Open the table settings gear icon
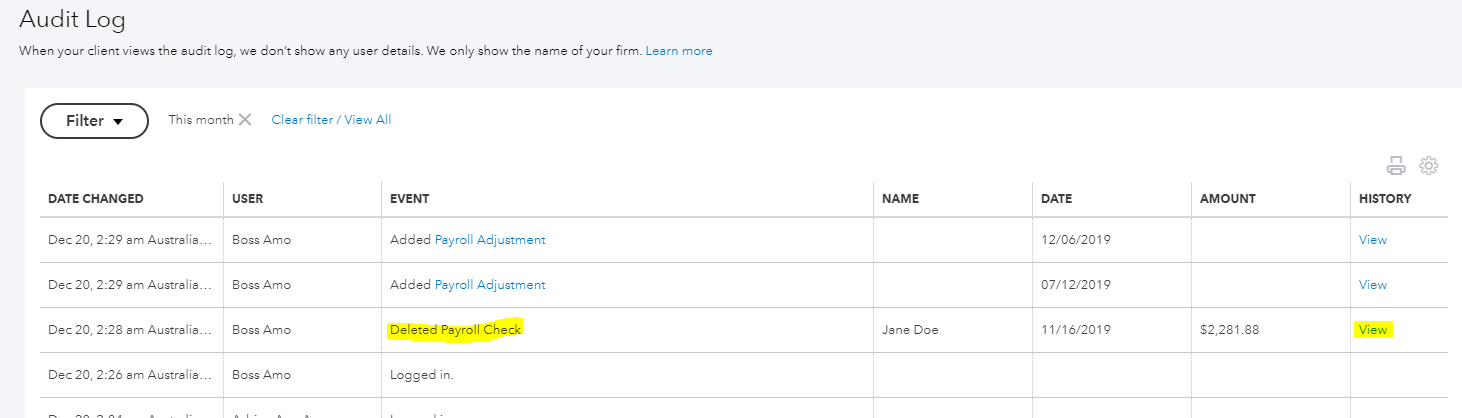 (1429, 166)
